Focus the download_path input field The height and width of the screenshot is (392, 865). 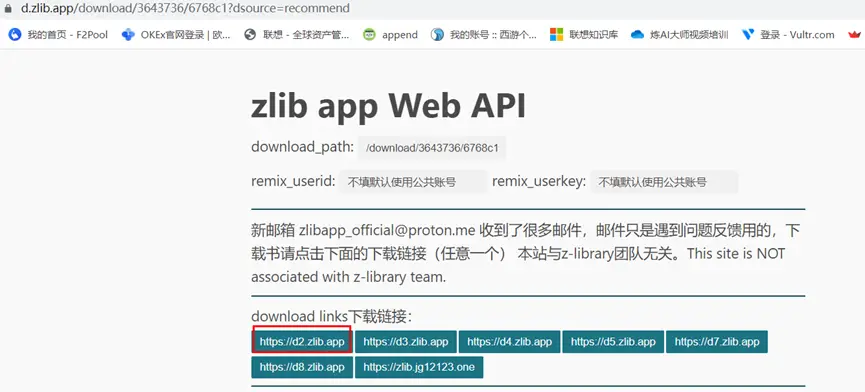[x=431, y=148]
